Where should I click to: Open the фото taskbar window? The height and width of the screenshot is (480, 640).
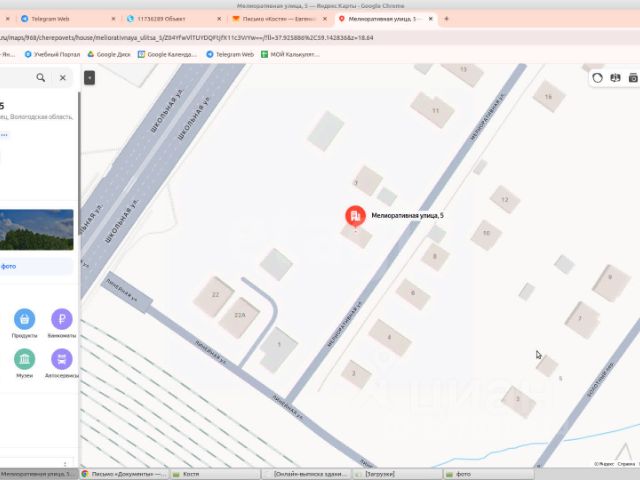tap(489, 474)
